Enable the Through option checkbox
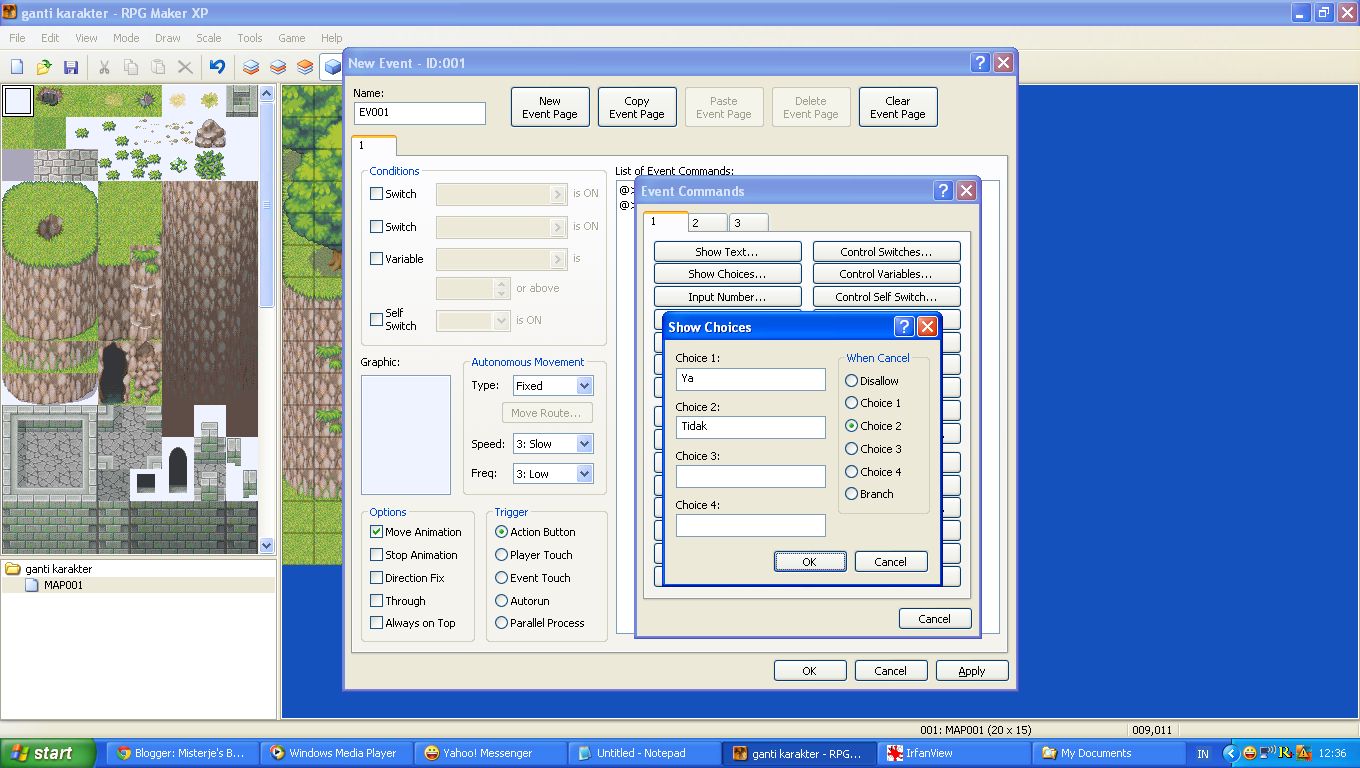 [x=376, y=600]
